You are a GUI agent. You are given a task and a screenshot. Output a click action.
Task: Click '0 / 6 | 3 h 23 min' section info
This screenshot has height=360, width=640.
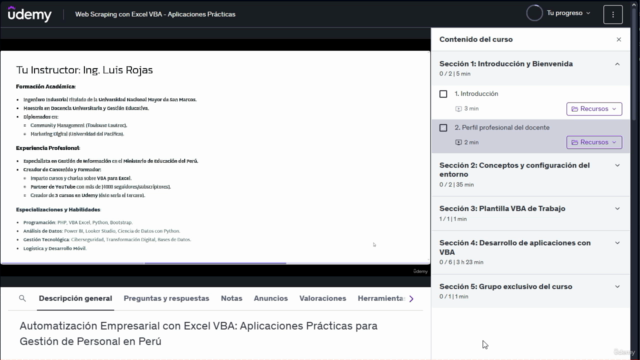(x=461, y=262)
